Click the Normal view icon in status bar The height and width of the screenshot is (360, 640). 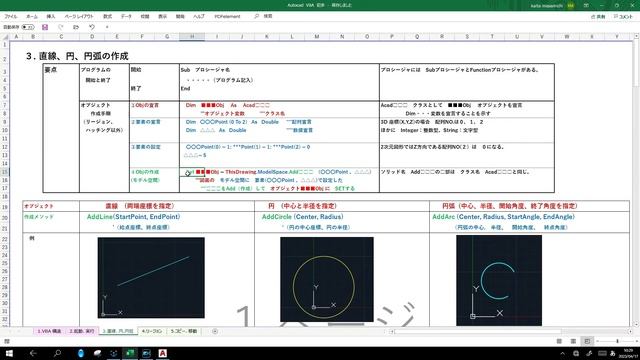[x=559, y=341]
